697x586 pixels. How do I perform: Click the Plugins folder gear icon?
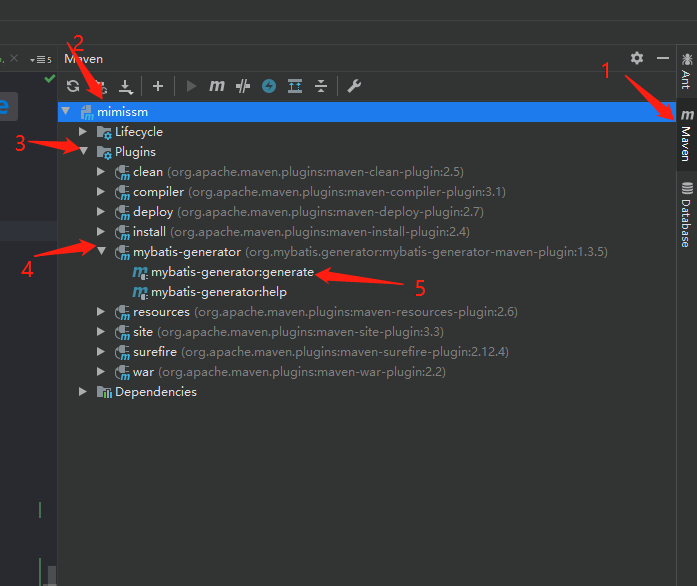point(104,152)
